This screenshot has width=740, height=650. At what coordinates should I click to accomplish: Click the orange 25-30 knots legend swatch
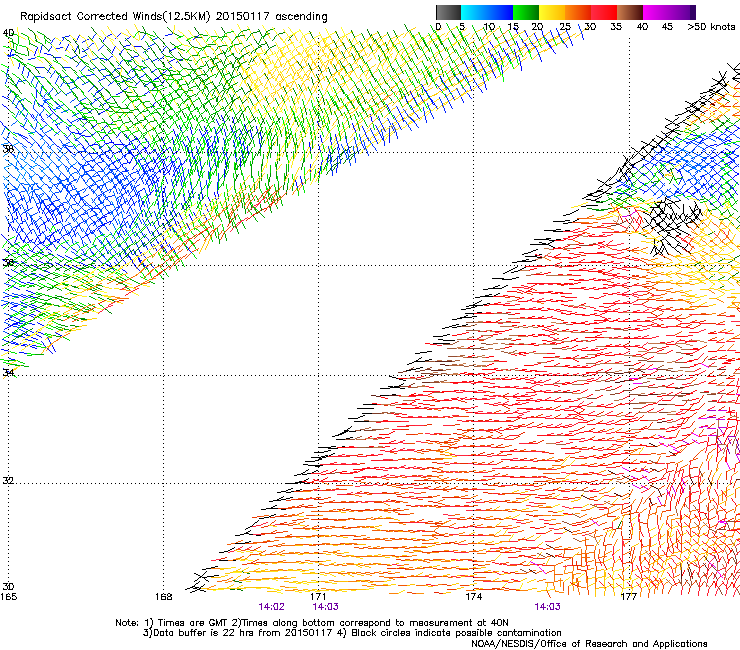tap(578, 12)
